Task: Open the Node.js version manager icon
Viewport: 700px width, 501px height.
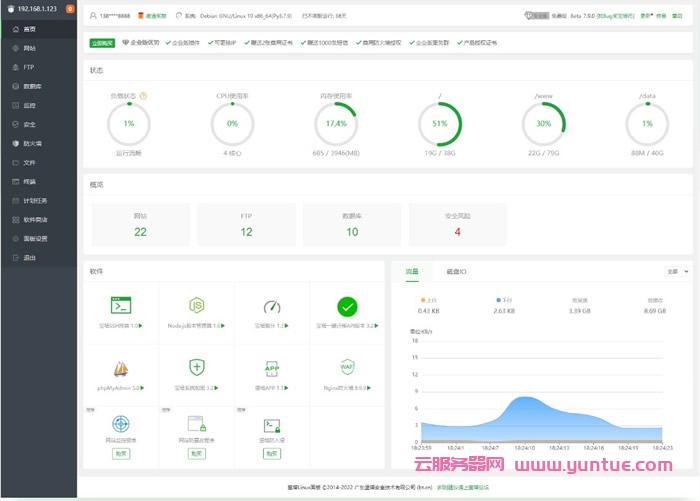Action: tap(198, 306)
